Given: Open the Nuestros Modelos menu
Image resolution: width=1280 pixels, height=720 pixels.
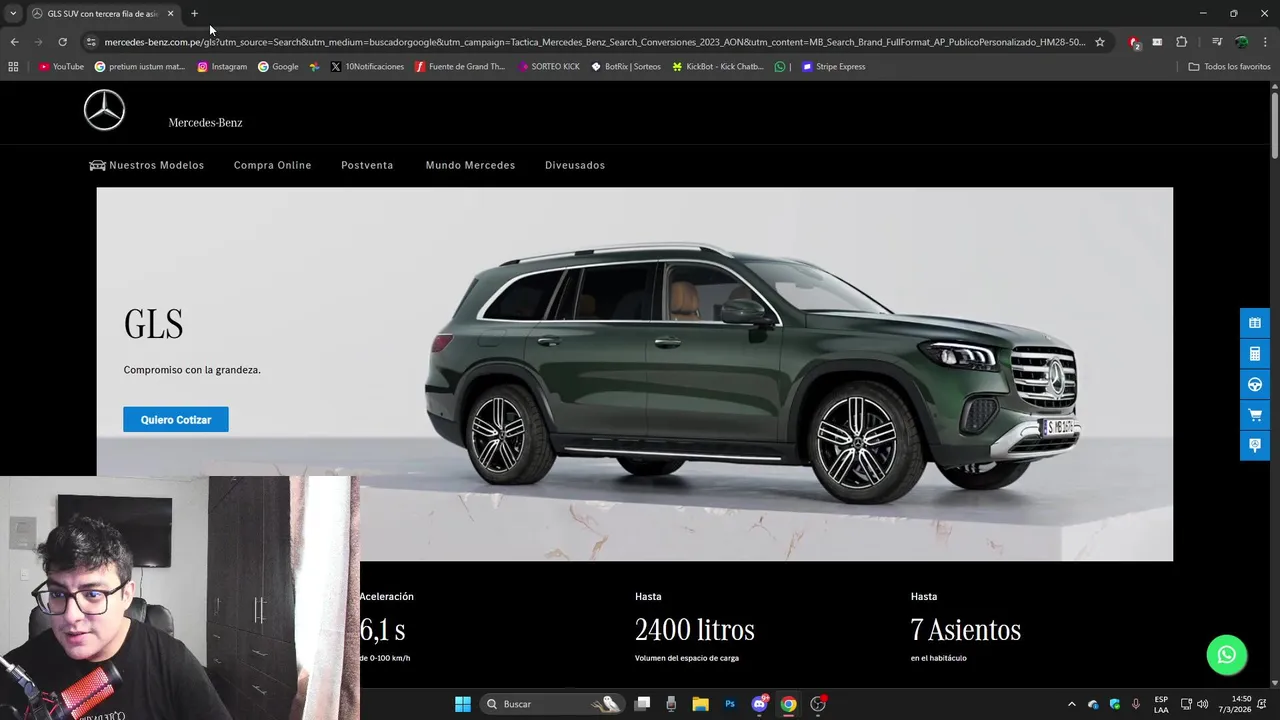Looking at the screenshot, I should click(x=156, y=165).
